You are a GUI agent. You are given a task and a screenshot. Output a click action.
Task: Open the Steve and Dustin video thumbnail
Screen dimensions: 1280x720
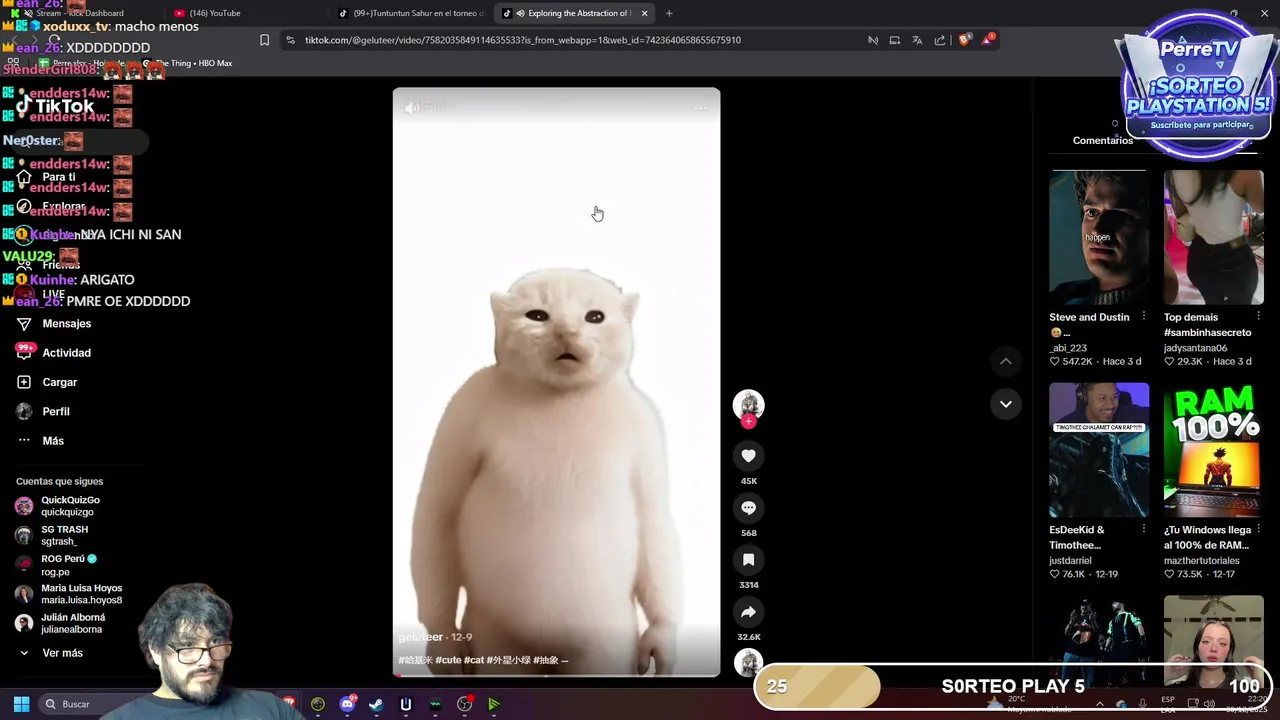[x=1099, y=237]
